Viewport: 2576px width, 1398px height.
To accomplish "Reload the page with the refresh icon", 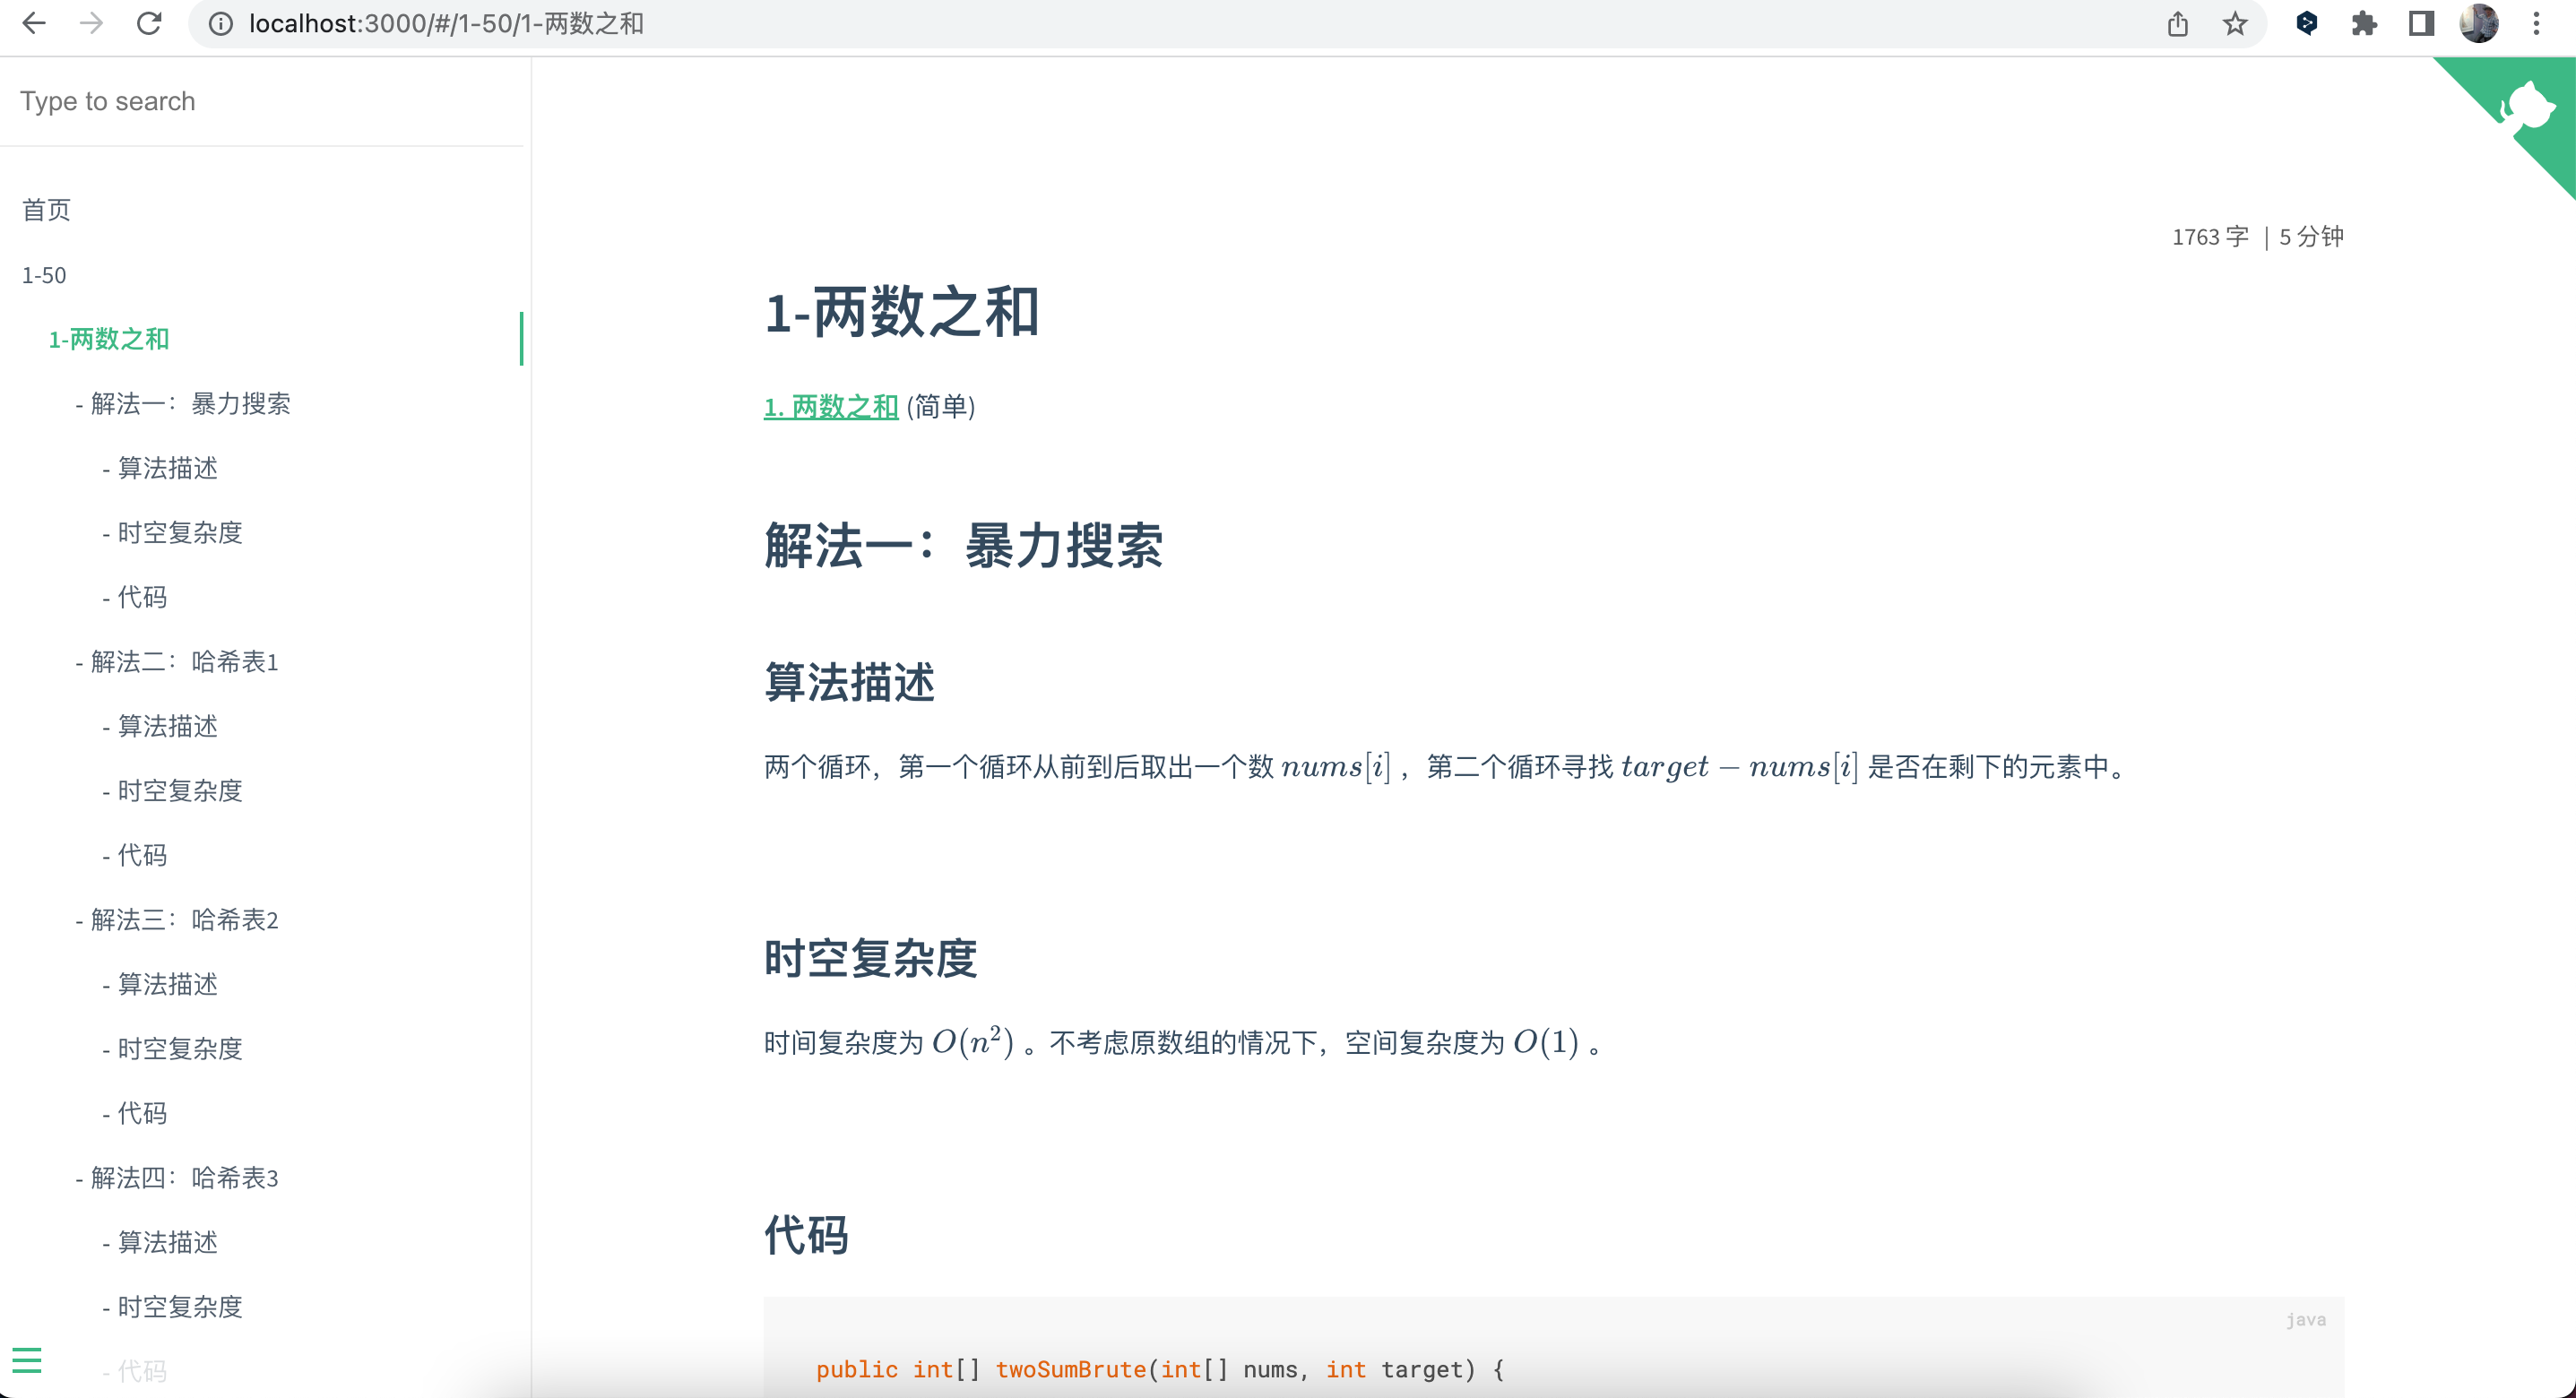I will point(149,23).
